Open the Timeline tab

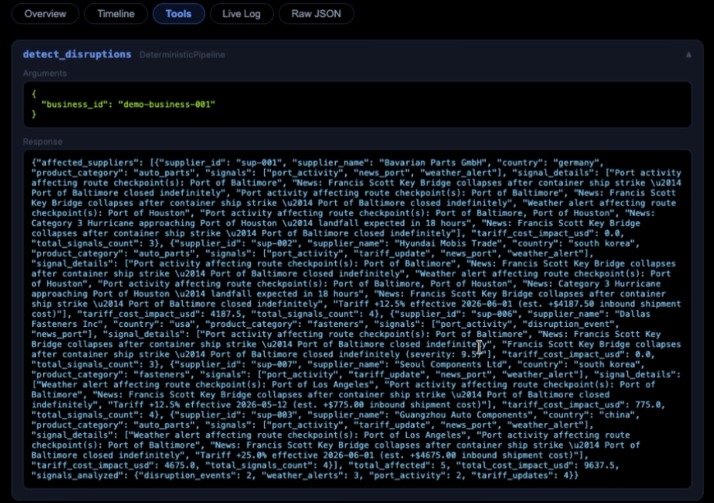point(116,14)
